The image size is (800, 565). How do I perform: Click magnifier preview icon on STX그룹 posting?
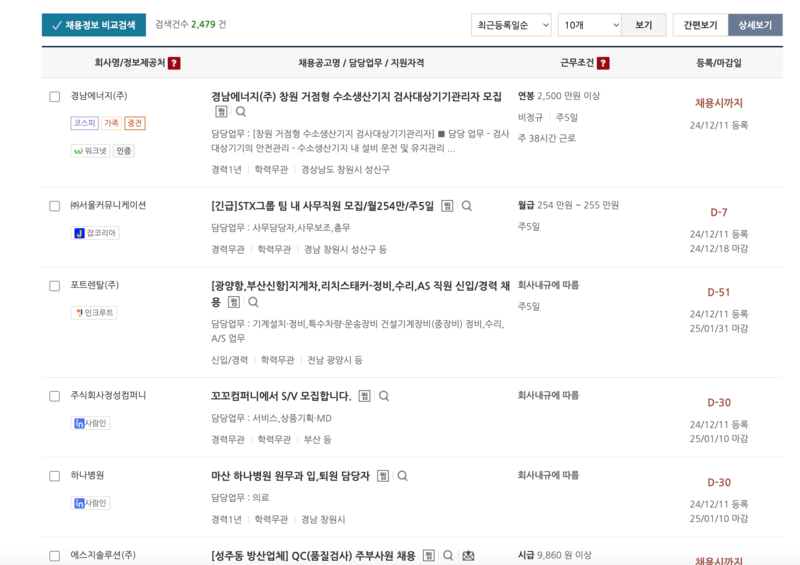(x=467, y=206)
